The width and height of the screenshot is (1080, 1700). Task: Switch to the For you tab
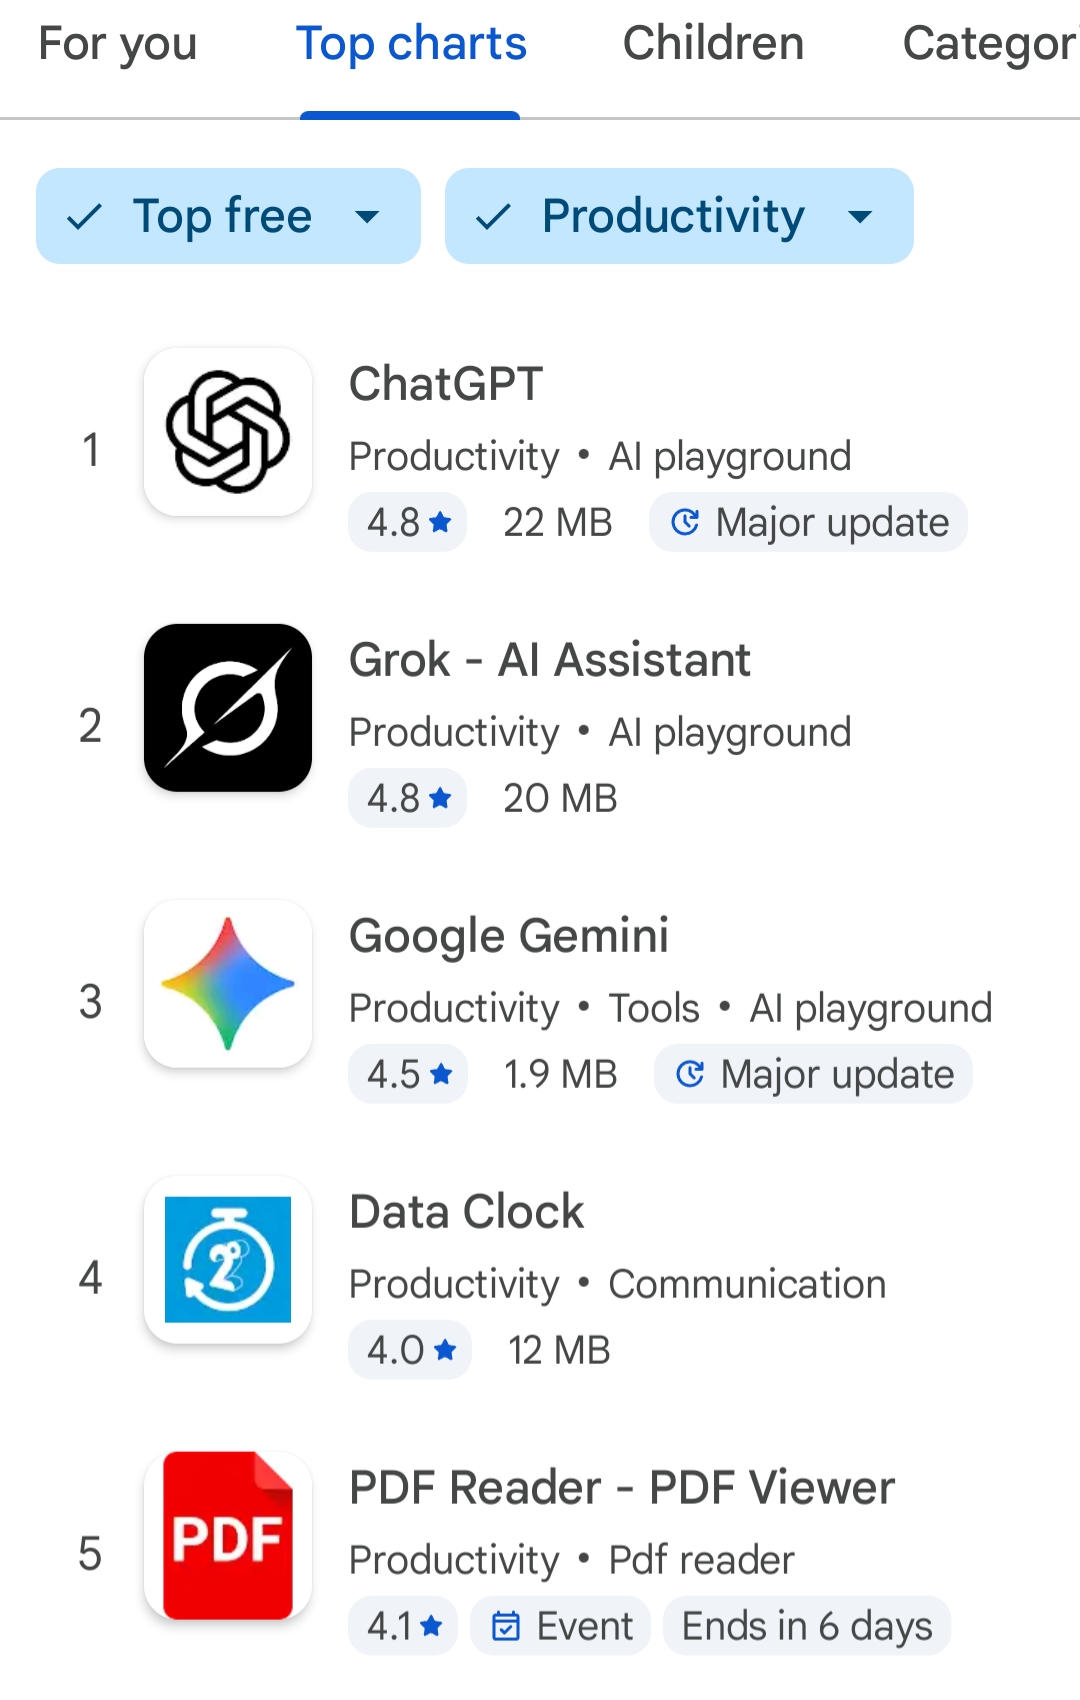[x=118, y=44]
